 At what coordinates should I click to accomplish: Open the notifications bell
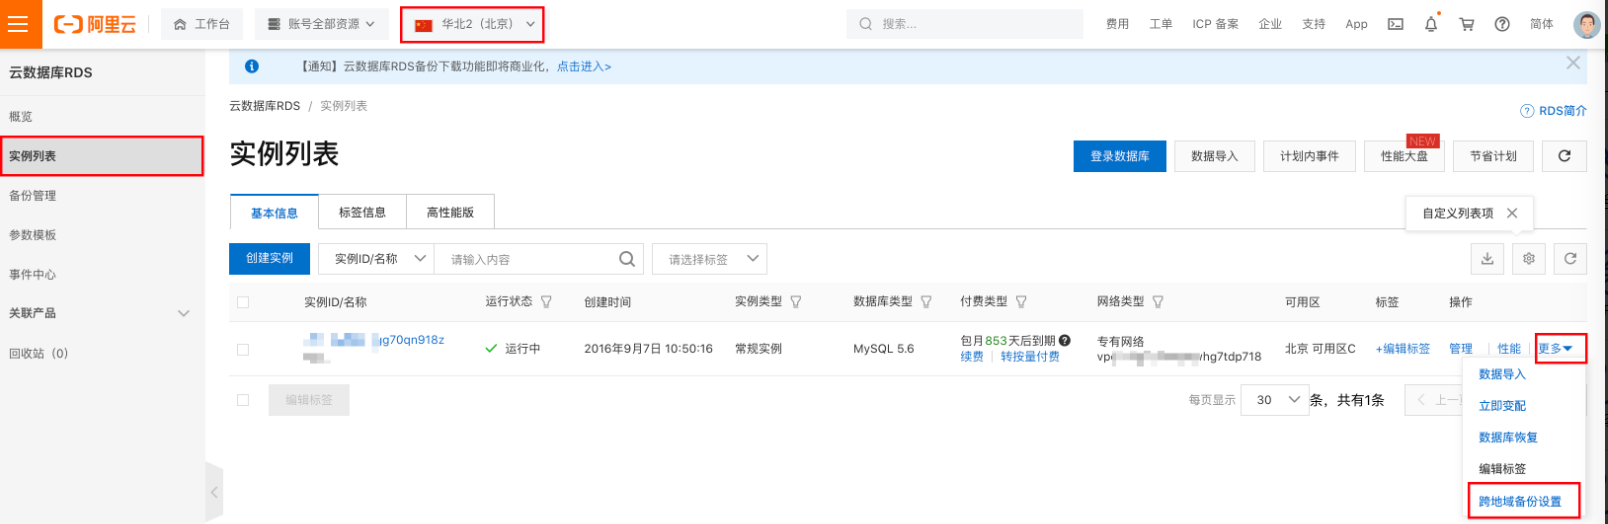pos(1431,24)
